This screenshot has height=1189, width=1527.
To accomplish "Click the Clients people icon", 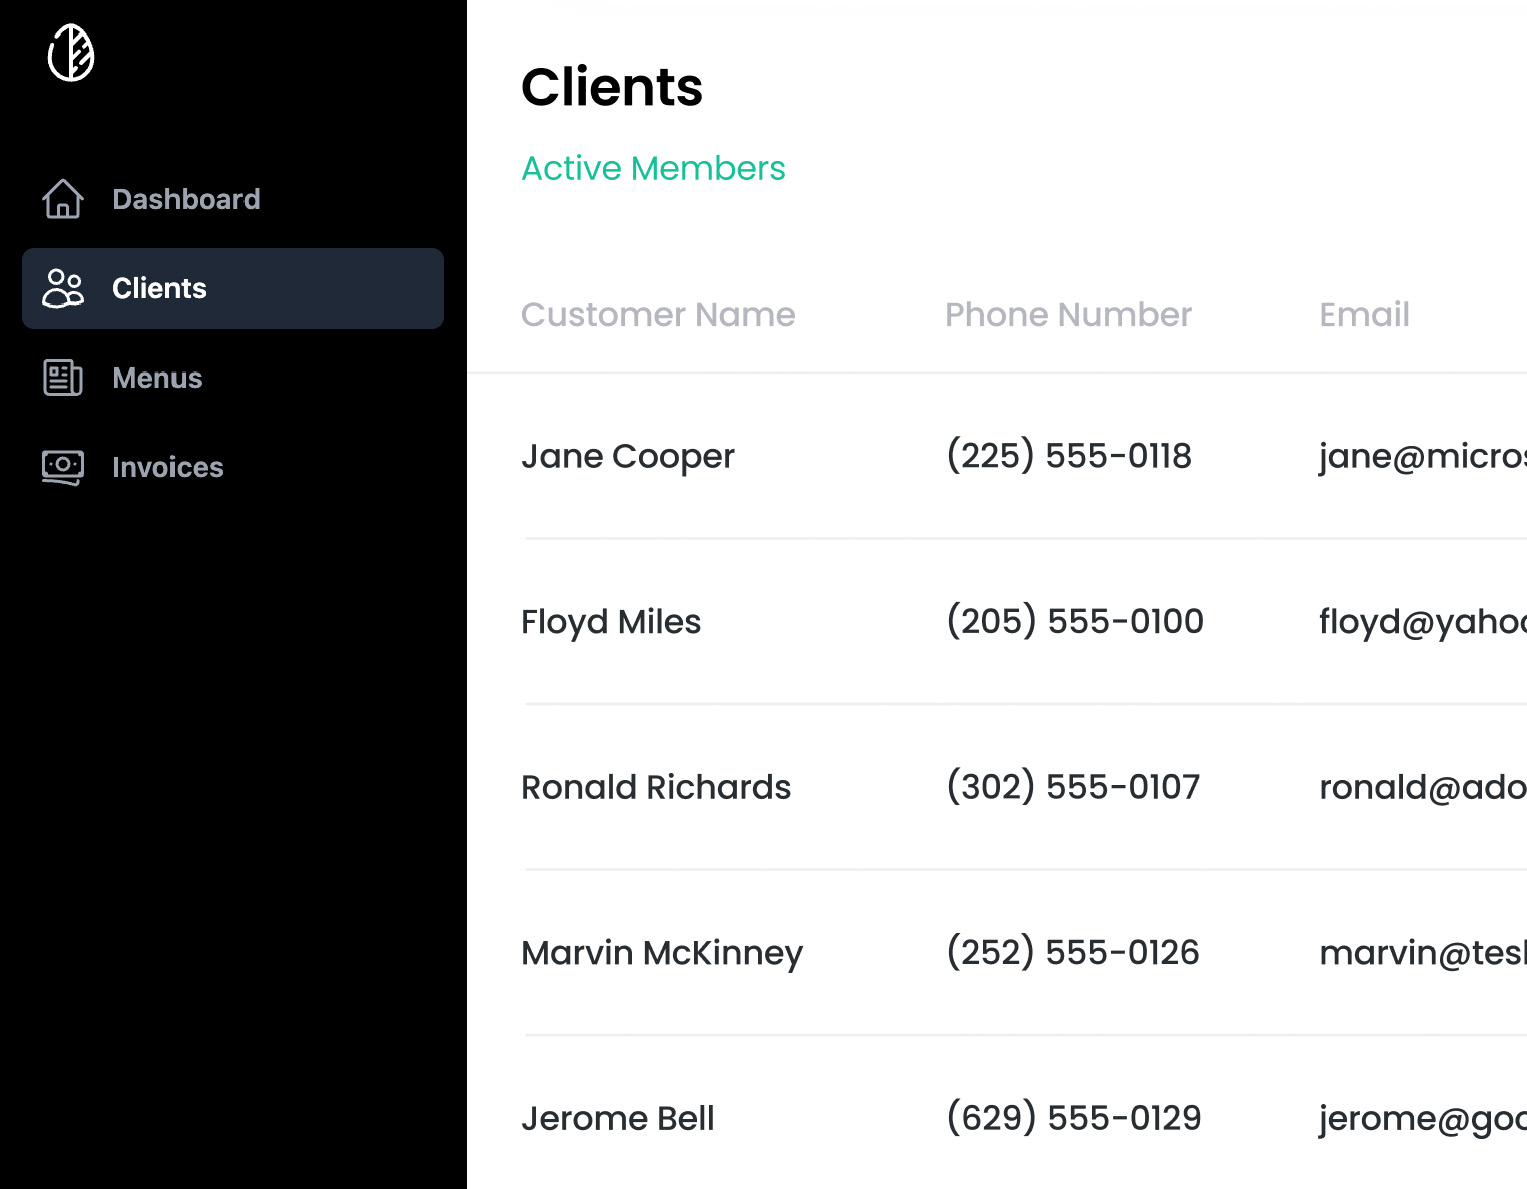I will [x=63, y=288].
